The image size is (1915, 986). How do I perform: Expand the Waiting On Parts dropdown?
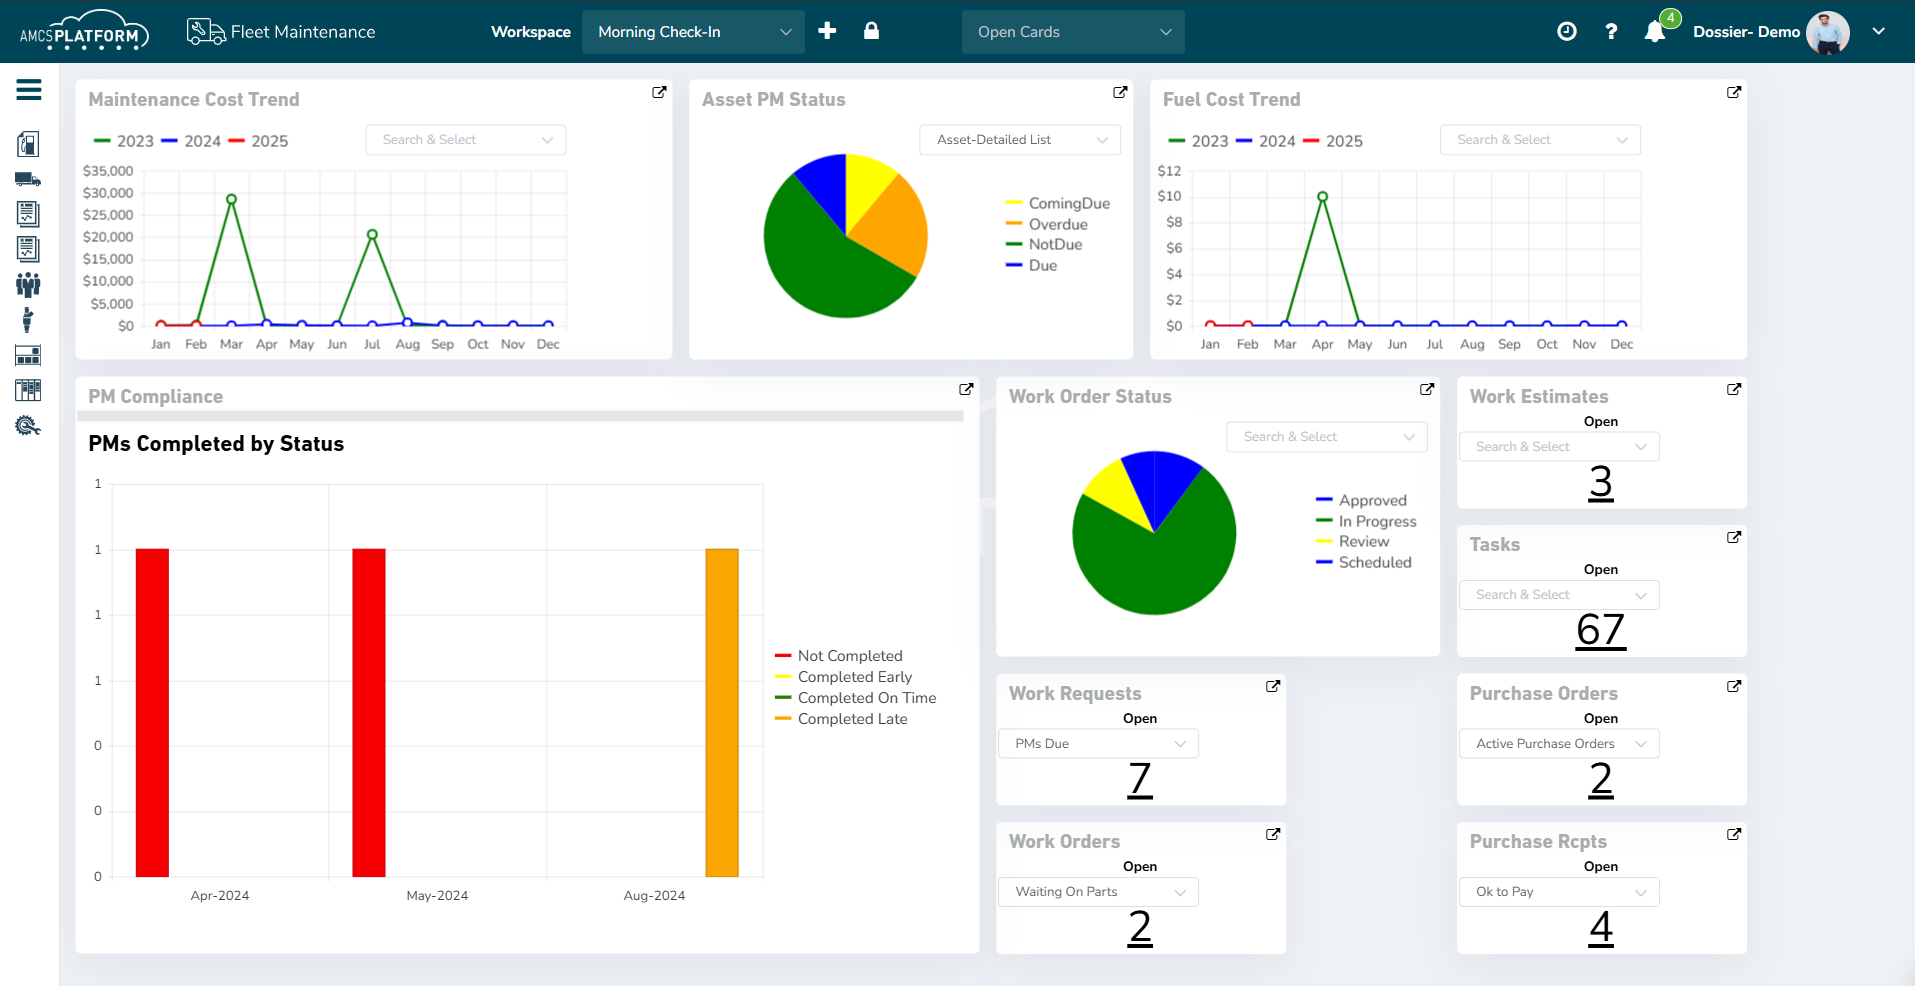pyautogui.click(x=1098, y=892)
